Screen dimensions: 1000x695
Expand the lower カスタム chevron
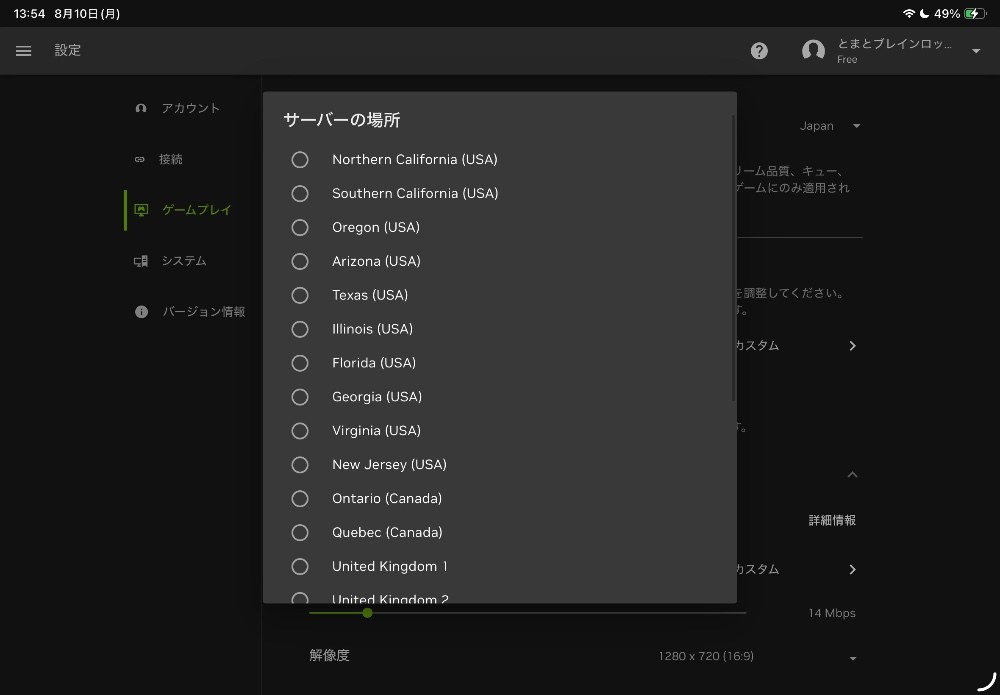[x=853, y=569]
